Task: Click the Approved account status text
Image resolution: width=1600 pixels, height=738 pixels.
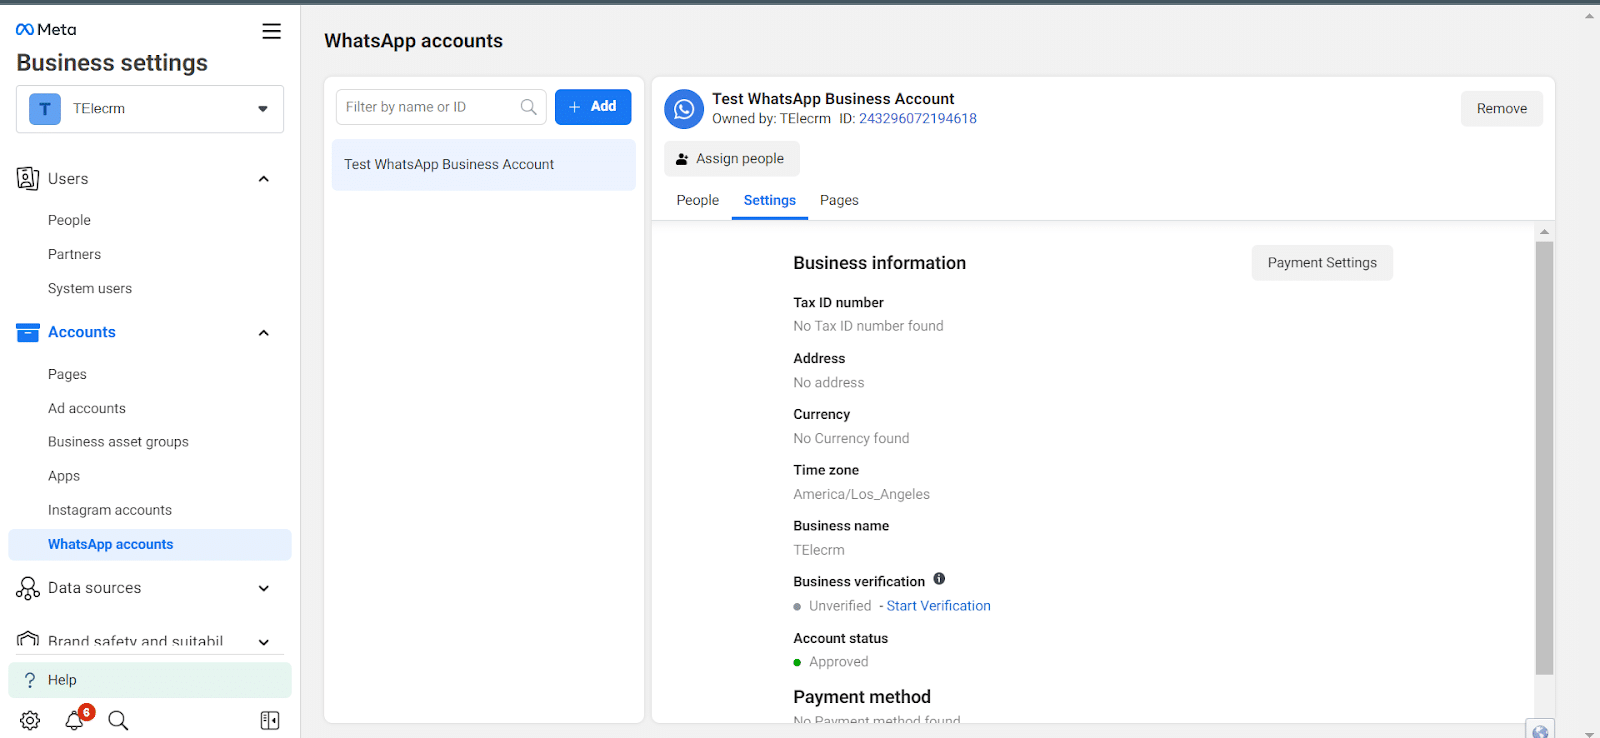Action: (838, 662)
